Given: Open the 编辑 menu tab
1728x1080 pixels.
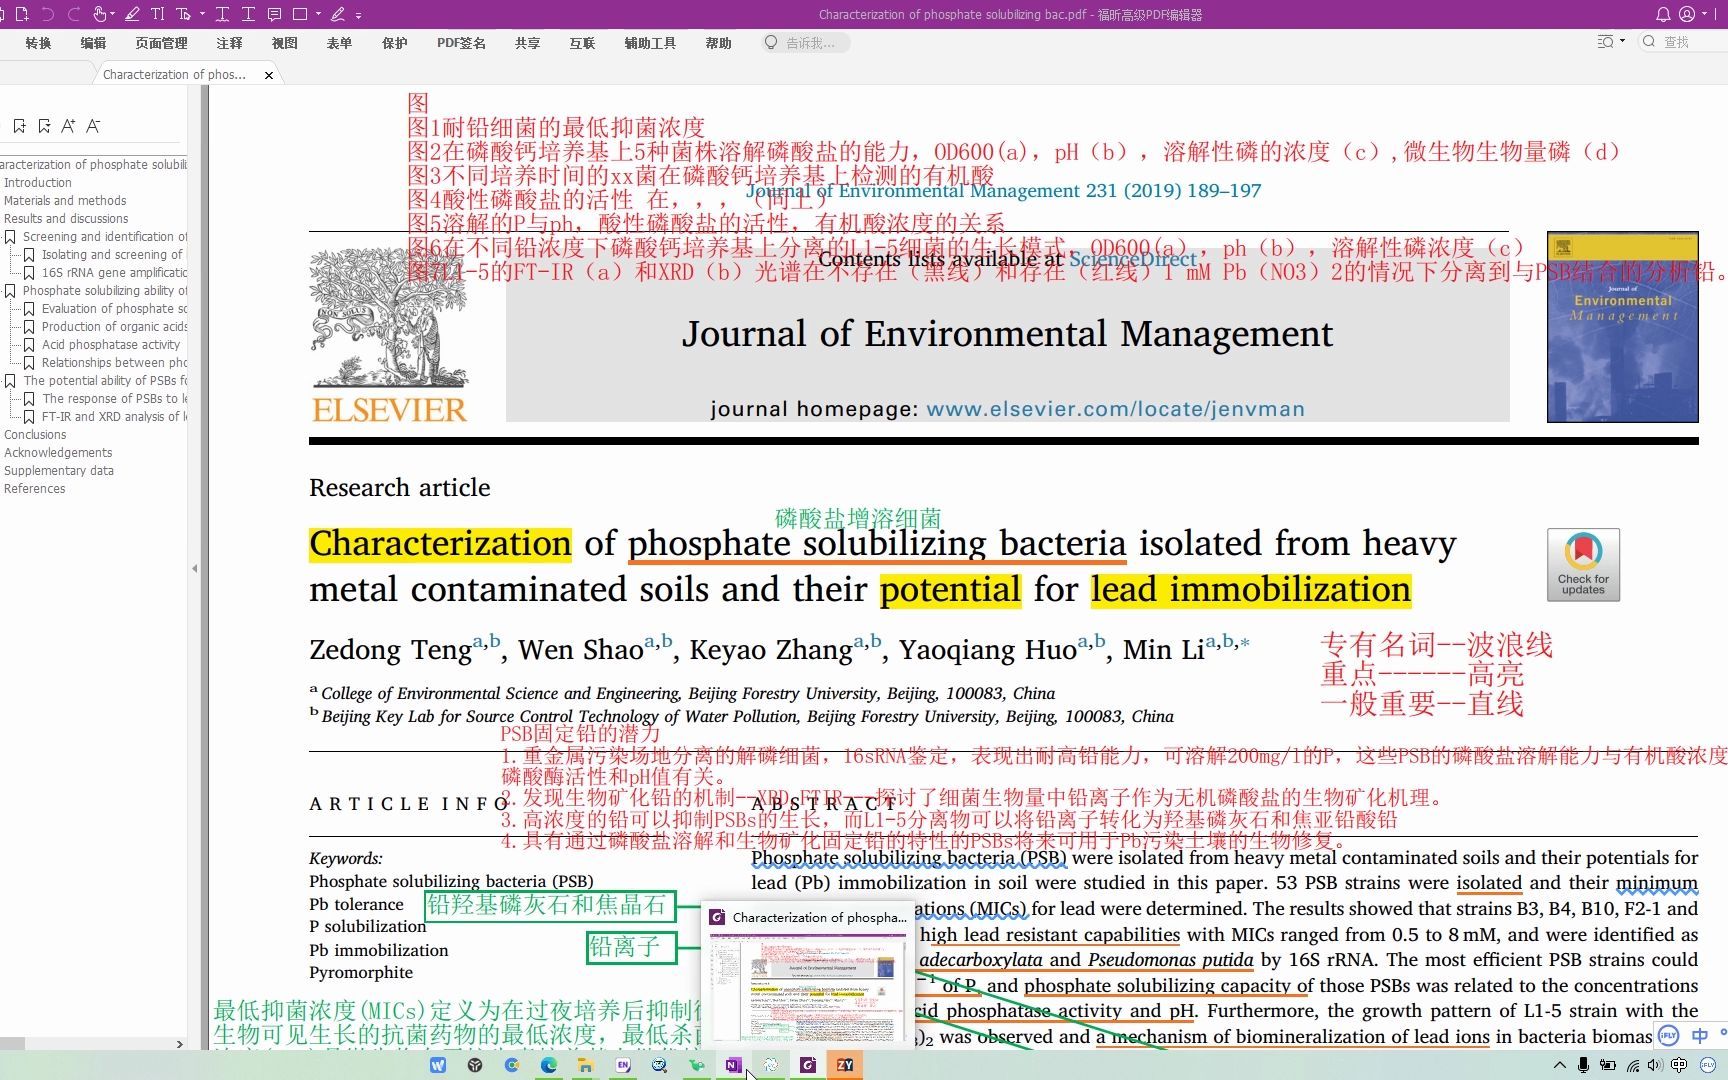Looking at the screenshot, I should pyautogui.click(x=93, y=43).
